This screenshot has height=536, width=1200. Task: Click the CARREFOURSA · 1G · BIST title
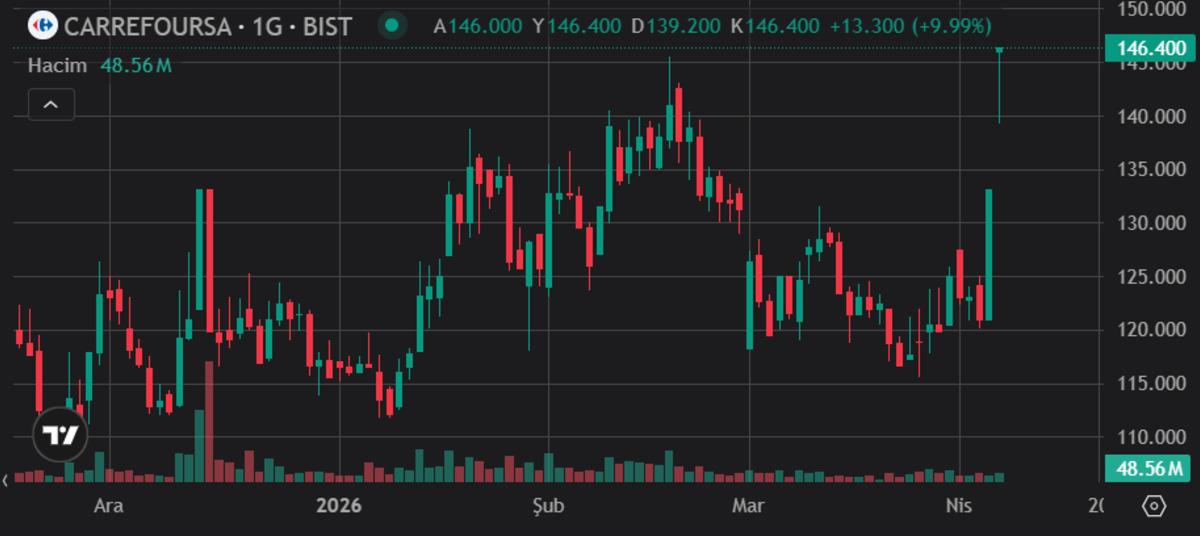pyautogui.click(x=207, y=25)
